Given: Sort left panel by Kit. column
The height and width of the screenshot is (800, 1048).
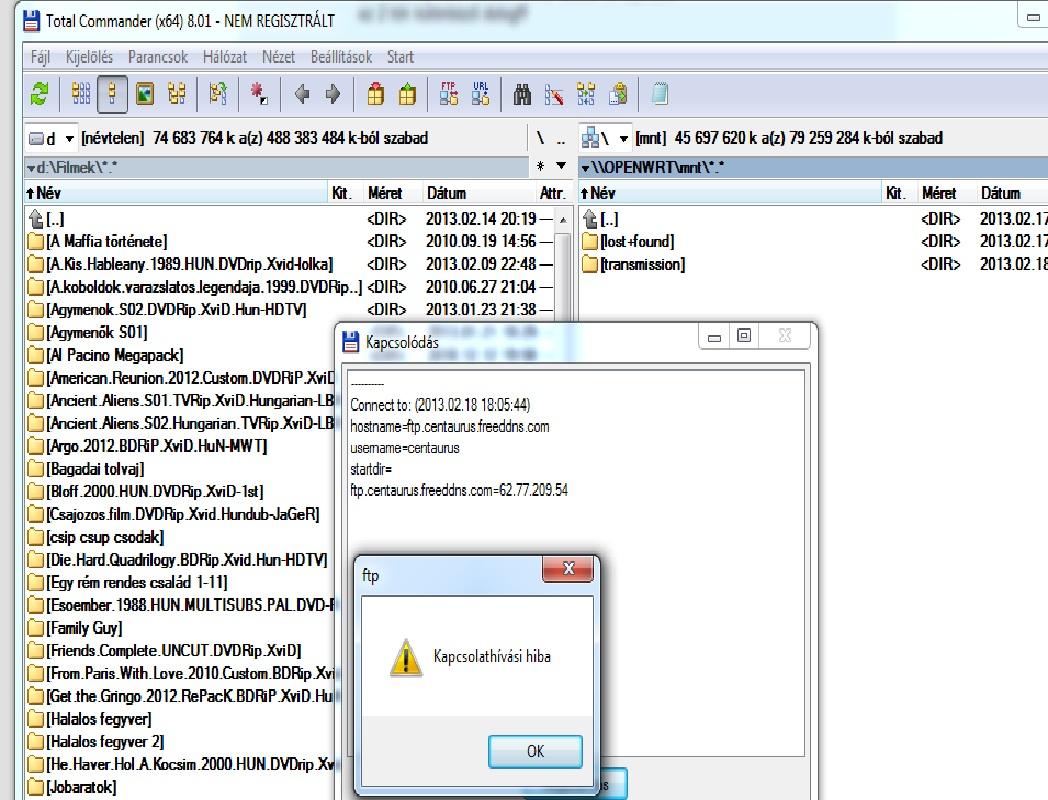Looking at the screenshot, I should pyautogui.click(x=344, y=193).
